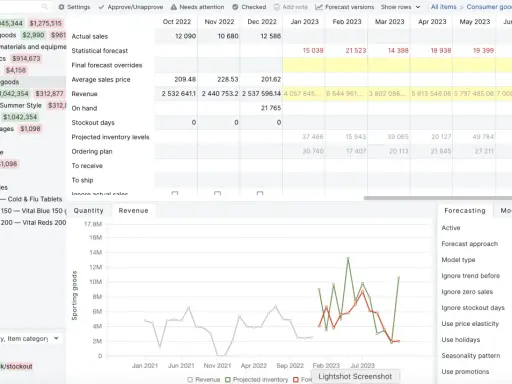The image size is (512, 384).
Task: Click the Ignore zero sales setting
Action: click(467, 292)
